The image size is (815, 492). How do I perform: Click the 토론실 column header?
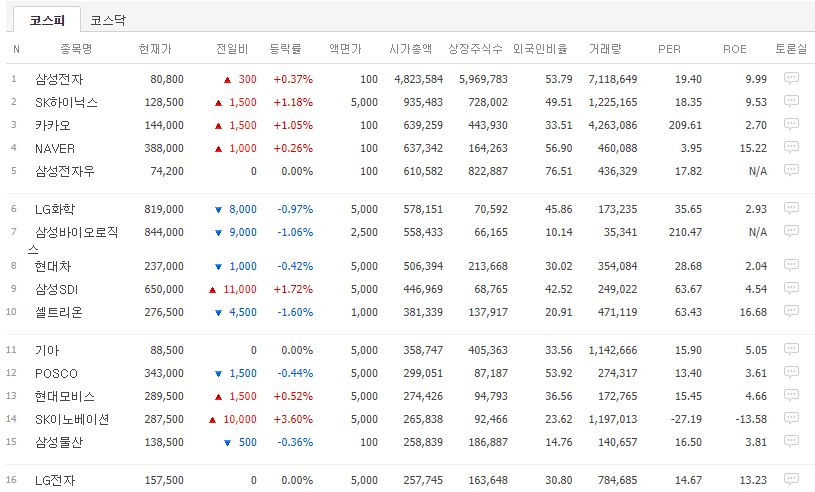(x=791, y=49)
